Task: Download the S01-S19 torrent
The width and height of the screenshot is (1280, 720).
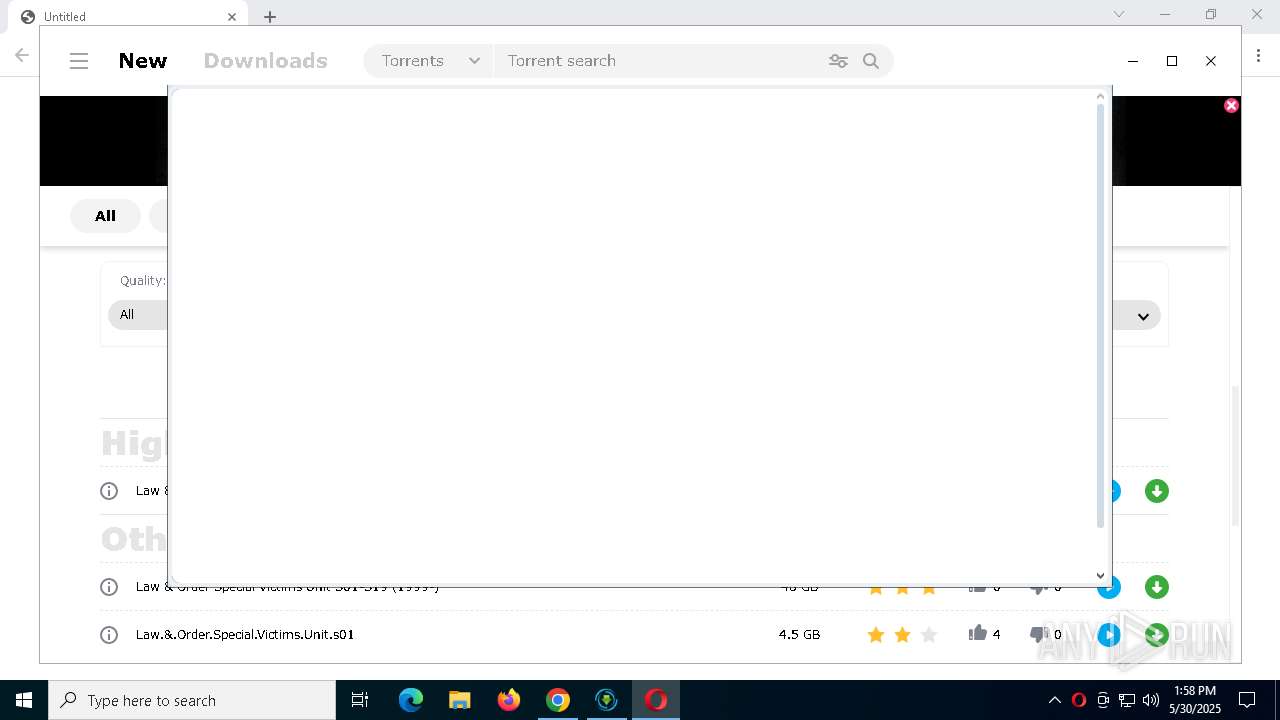Action: click(x=1156, y=587)
